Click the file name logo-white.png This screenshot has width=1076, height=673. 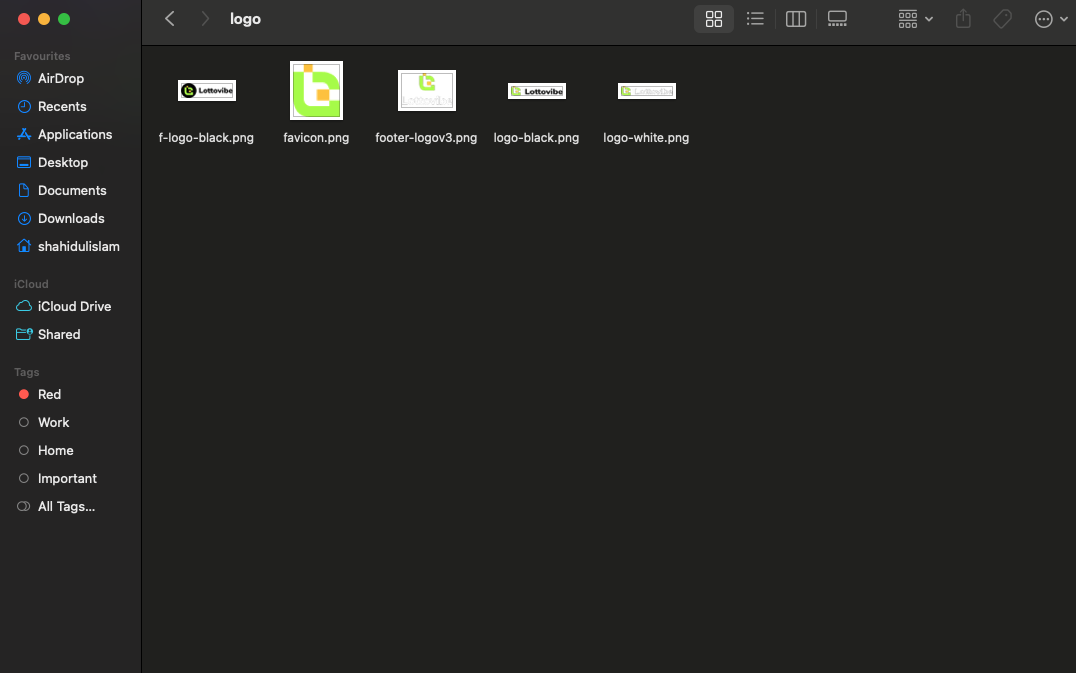[646, 138]
